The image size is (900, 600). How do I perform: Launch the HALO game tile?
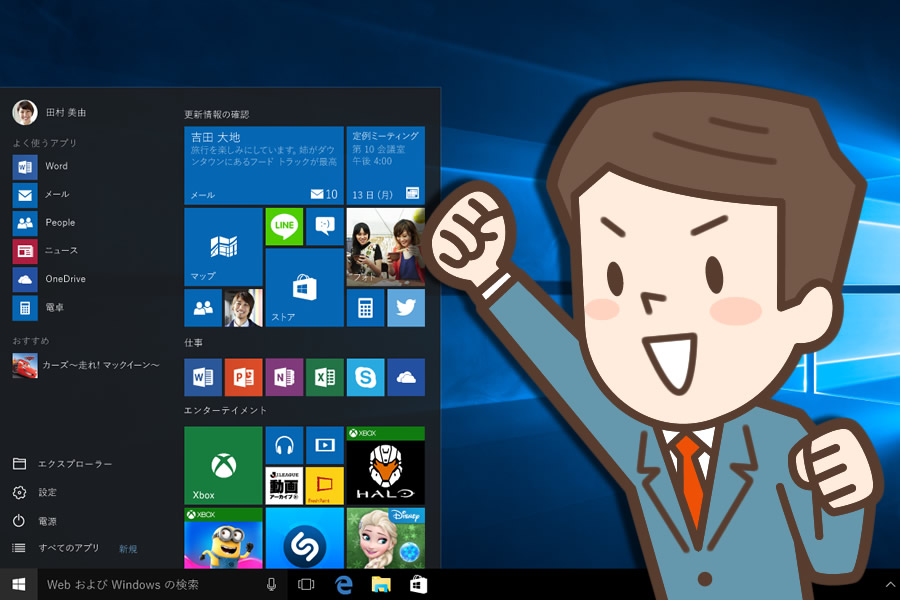point(386,465)
